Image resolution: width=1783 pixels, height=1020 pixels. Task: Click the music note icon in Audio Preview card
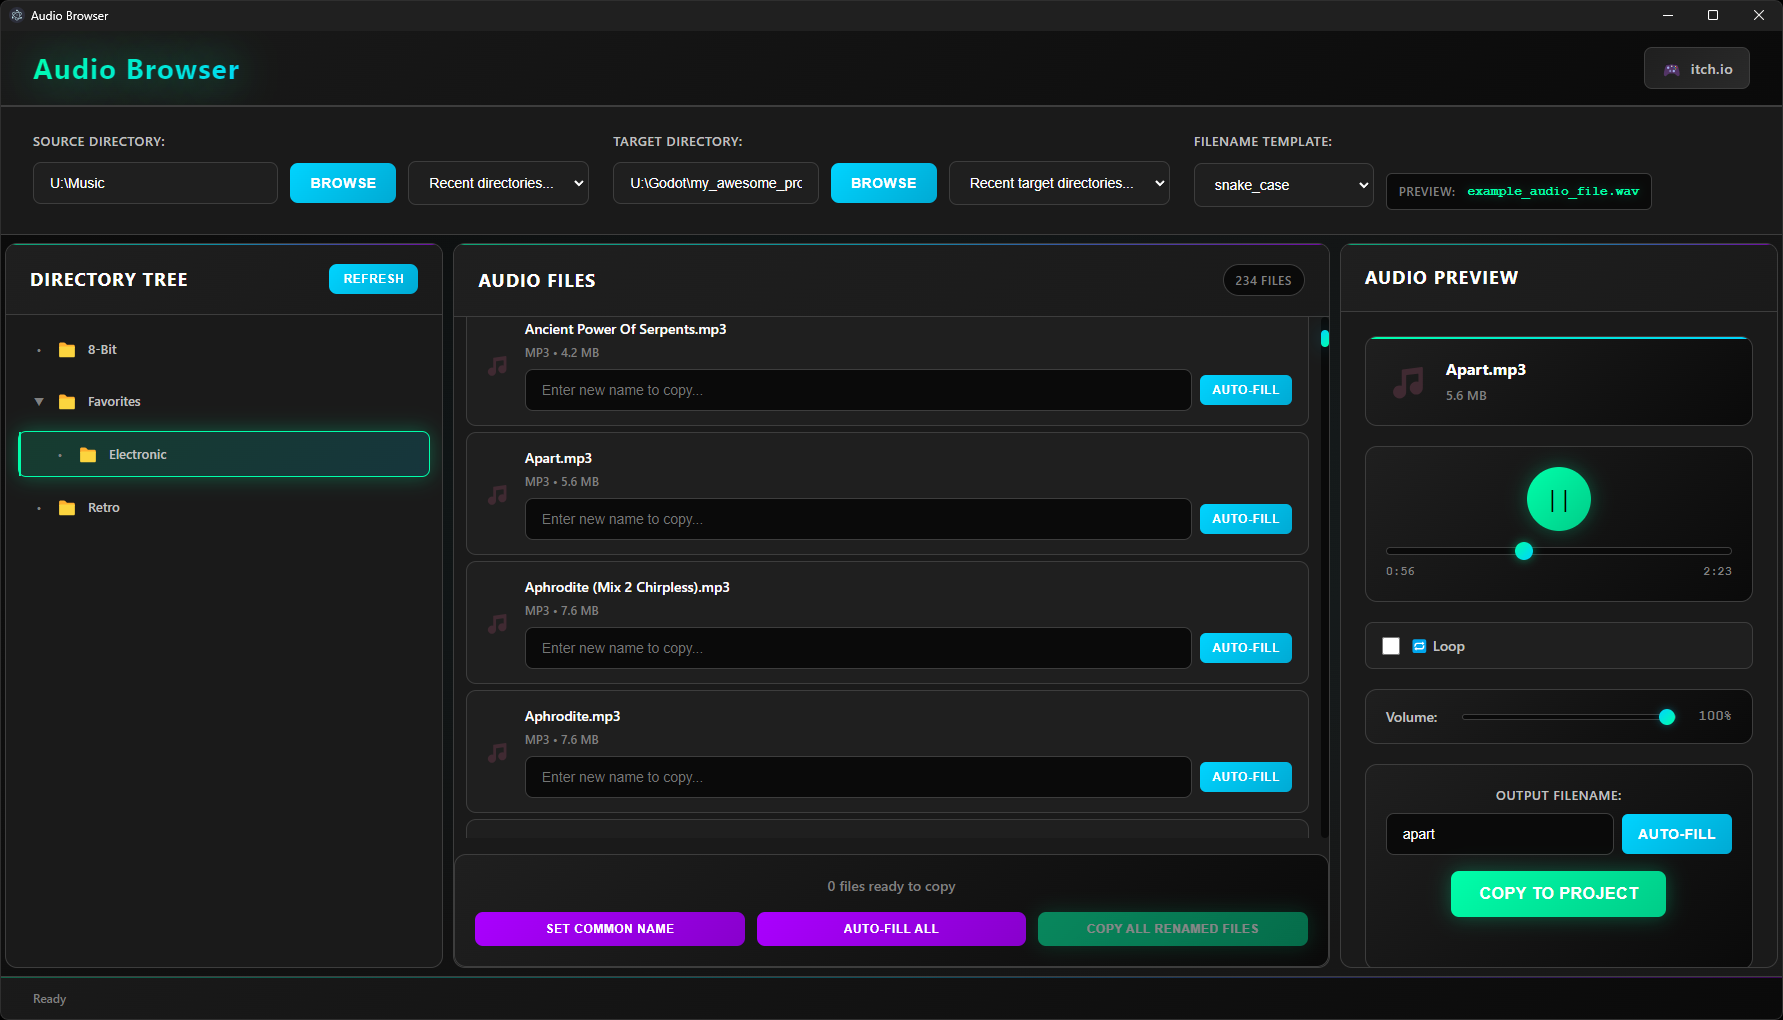coord(1408,382)
